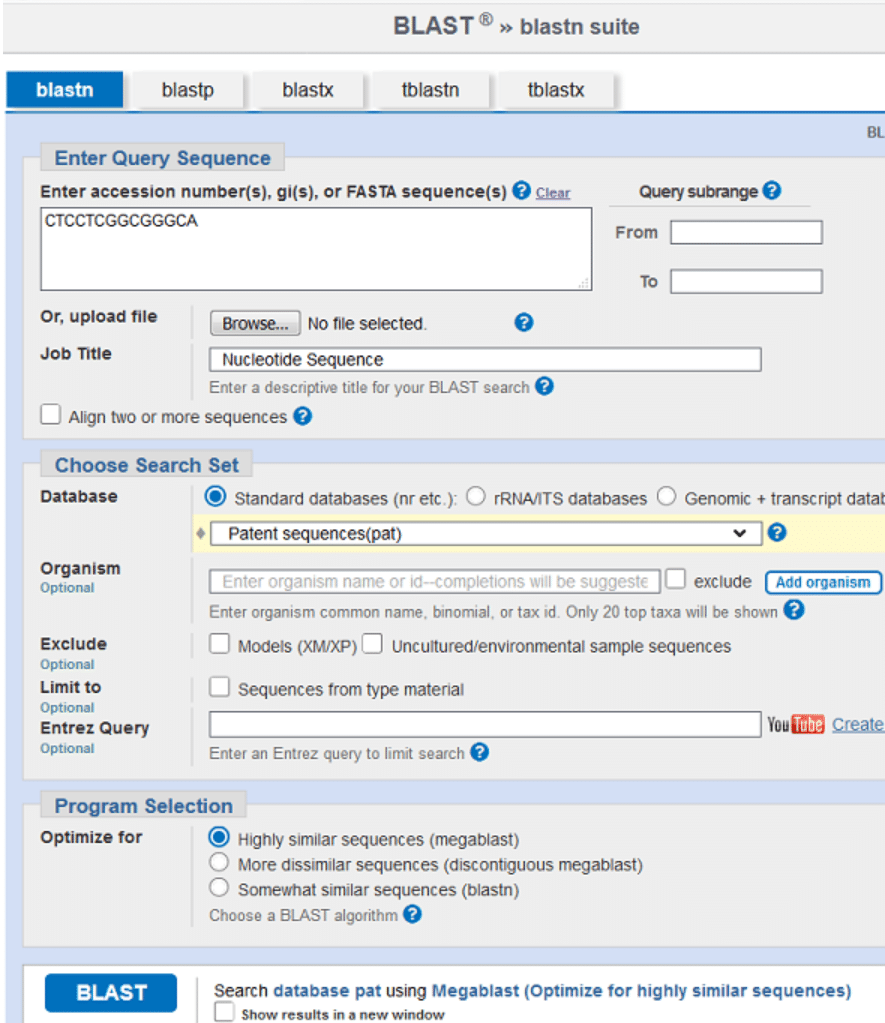
Task: Open help for entering FASTA sequences
Action: click(x=521, y=191)
